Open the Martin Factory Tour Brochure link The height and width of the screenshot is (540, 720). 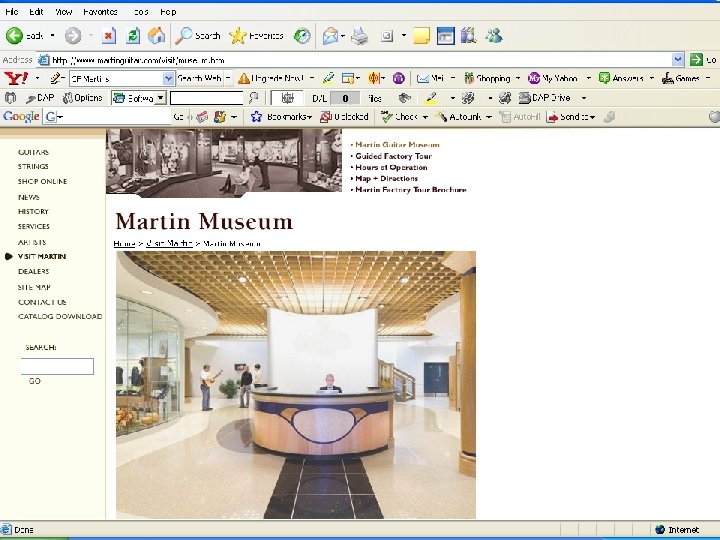[411, 190]
